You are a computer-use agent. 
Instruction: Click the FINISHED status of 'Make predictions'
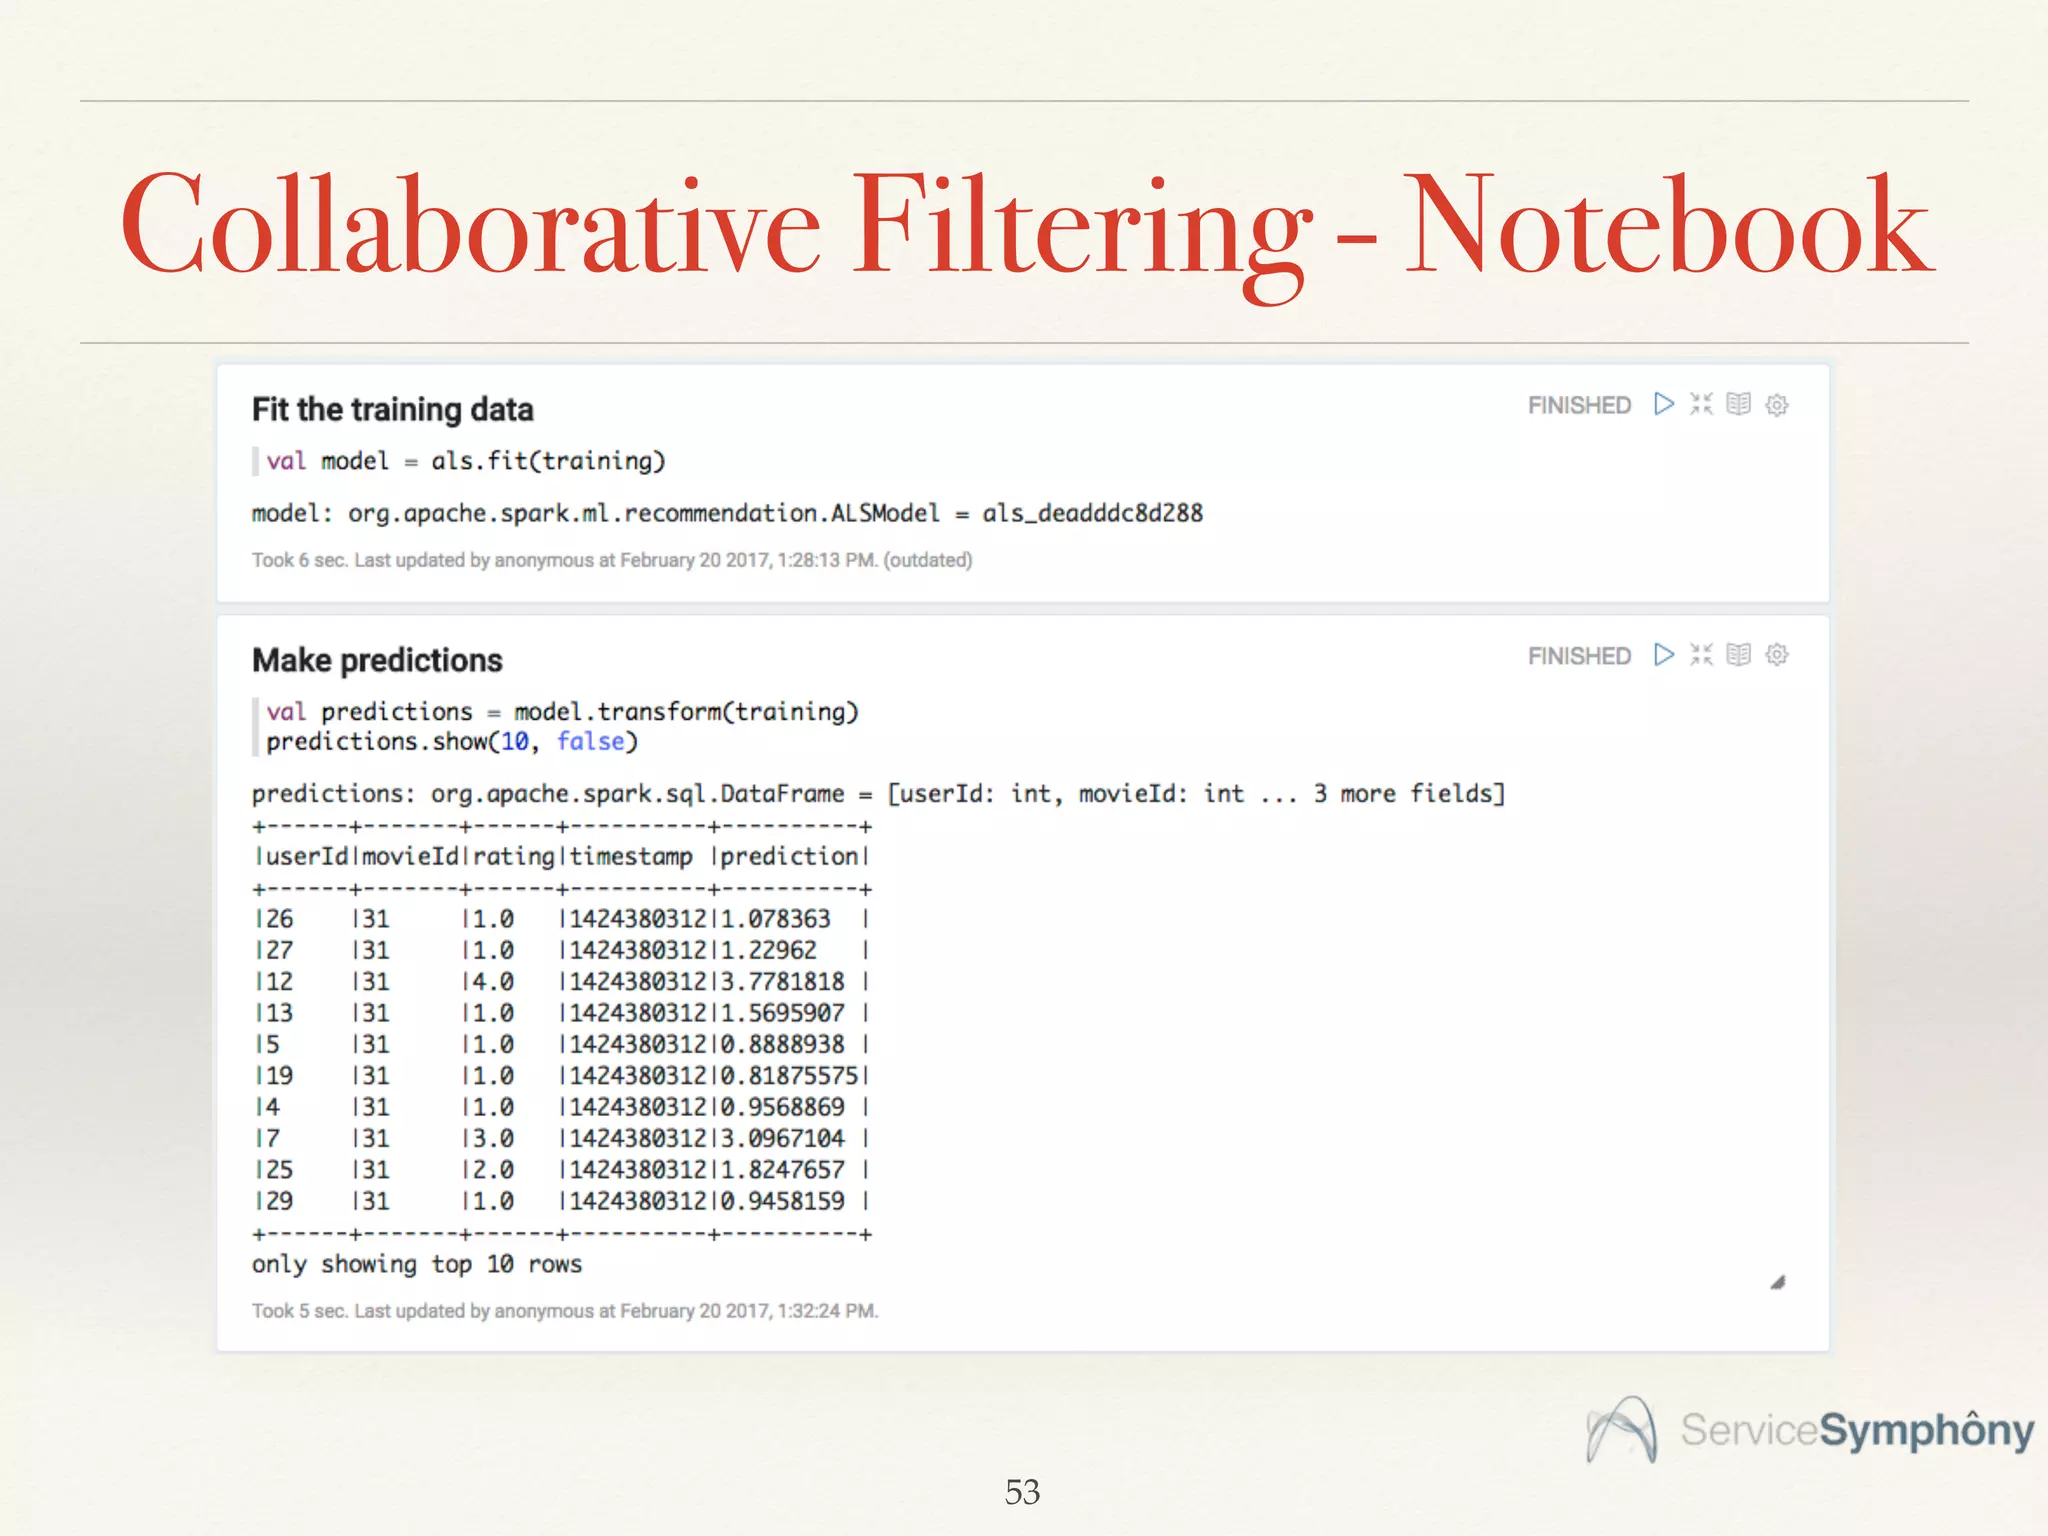(1579, 656)
